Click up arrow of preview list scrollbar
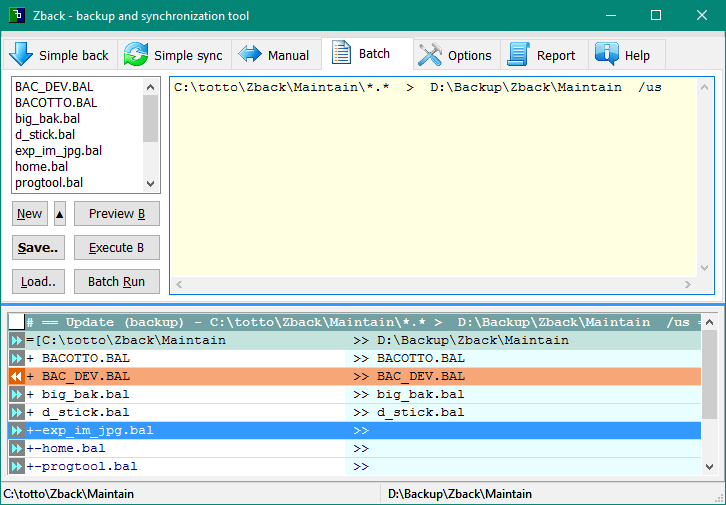This screenshot has width=726, height=505. click(x=709, y=322)
